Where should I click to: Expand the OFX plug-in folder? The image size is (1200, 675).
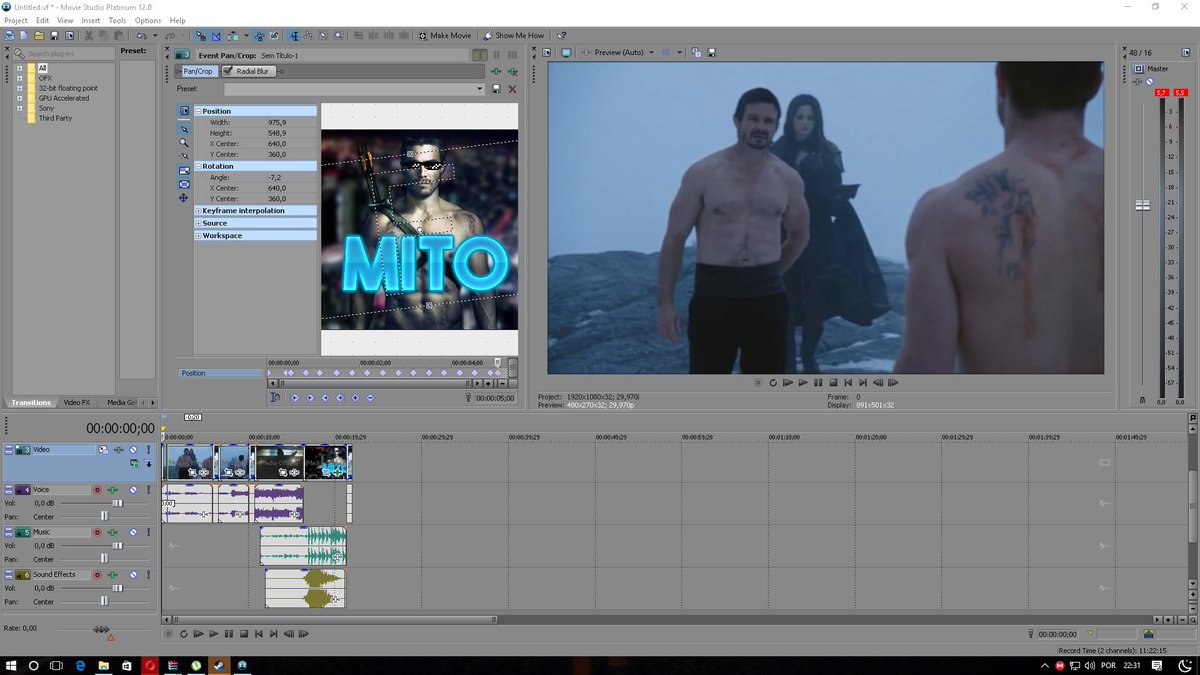[19, 78]
